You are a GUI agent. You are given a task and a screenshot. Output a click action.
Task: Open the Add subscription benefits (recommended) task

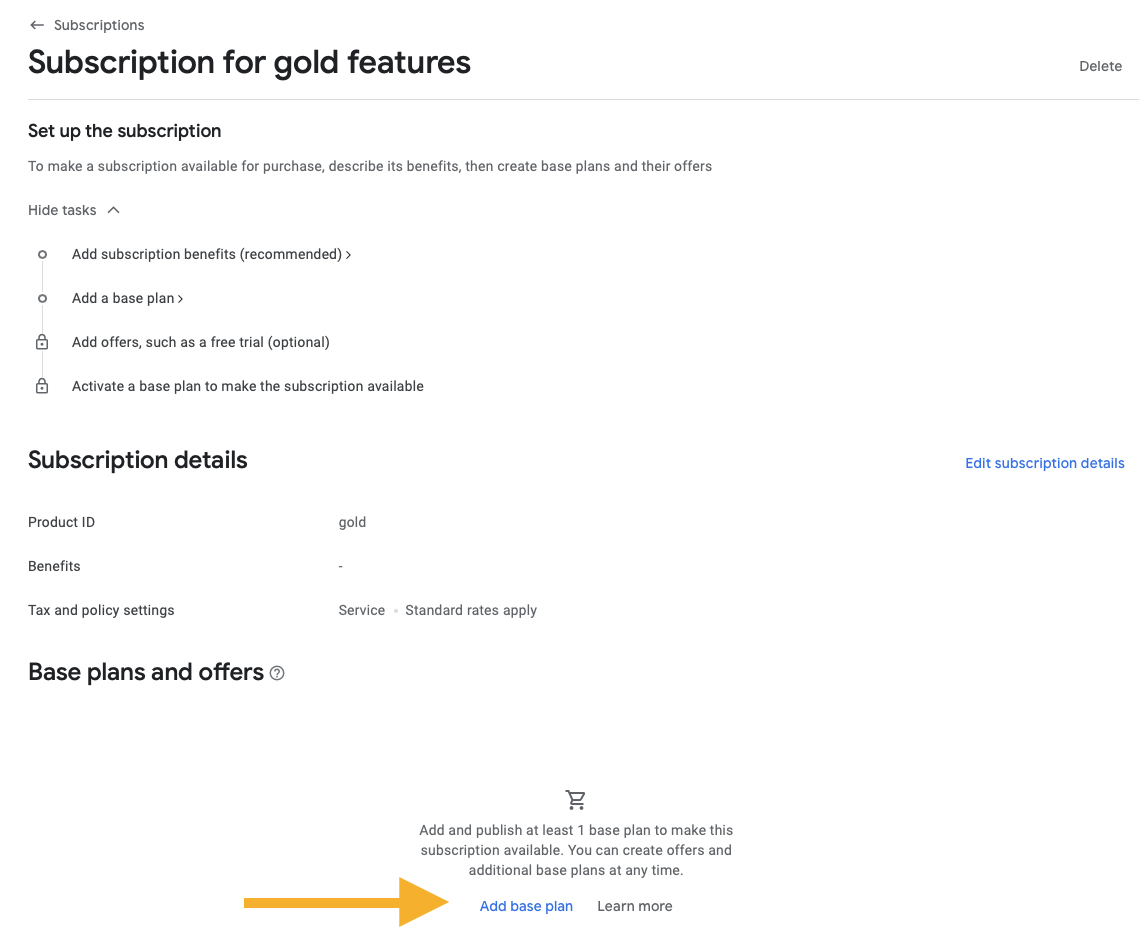tap(211, 254)
